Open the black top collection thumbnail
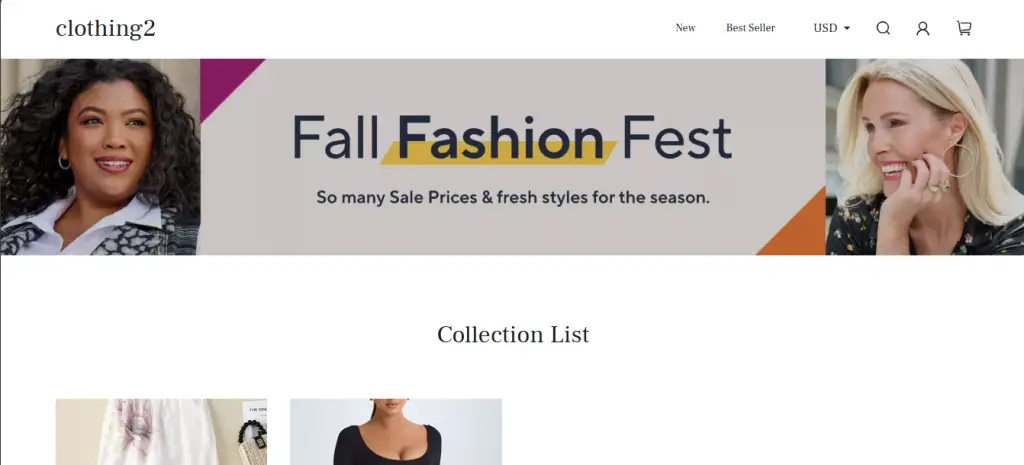The width and height of the screenshot is (1024, 465). (x=396, y=432)
